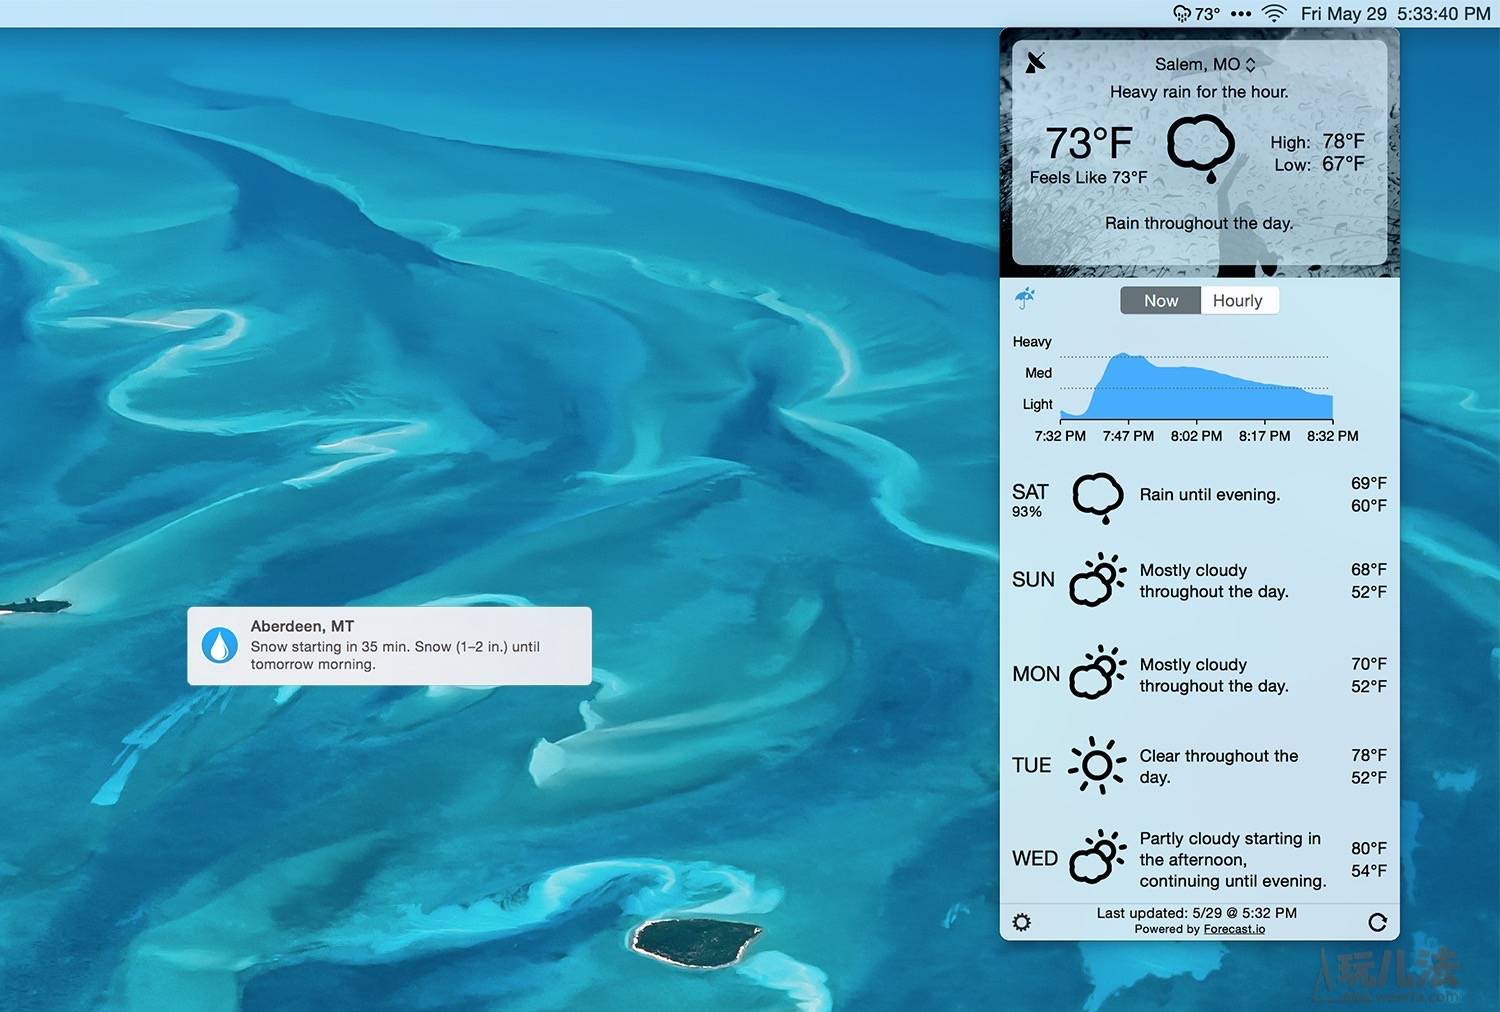Open the Forecast.io link
Image resolution: width=1500 pixels, height=1012 pixels.
click(x=1234, y=929)
